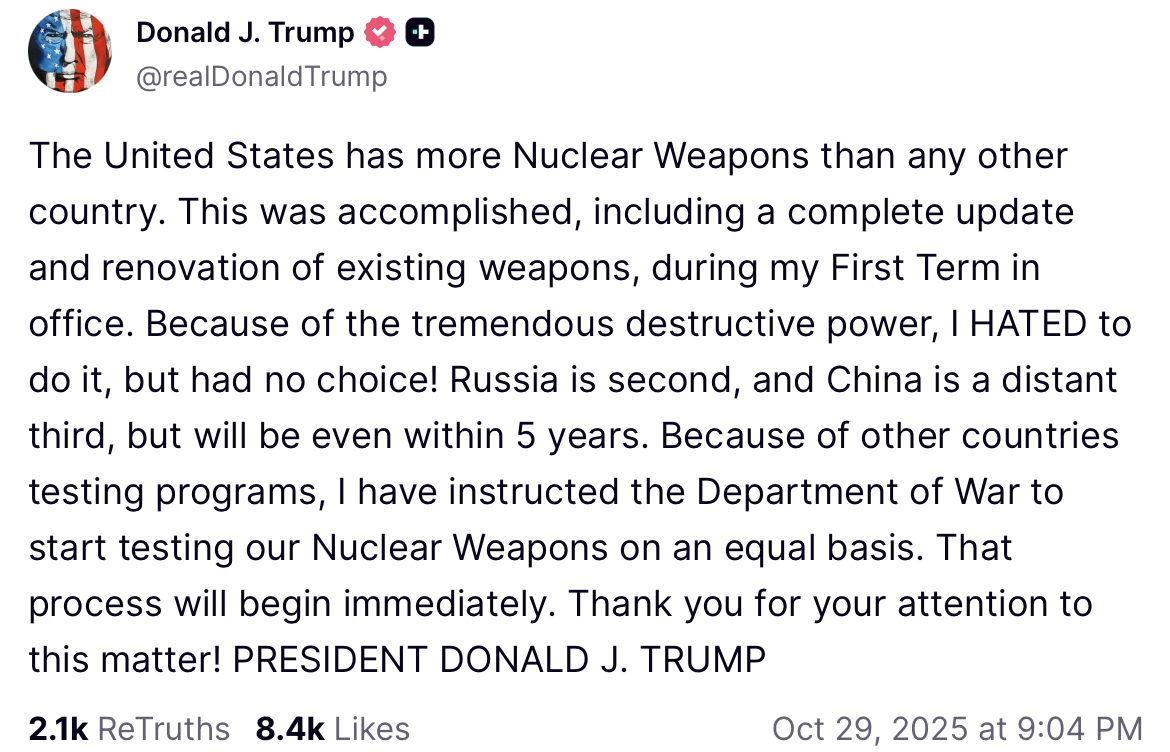
Task: Click the red verified checkmark badge
Action: pyautogui.click(x=380, y=33)
